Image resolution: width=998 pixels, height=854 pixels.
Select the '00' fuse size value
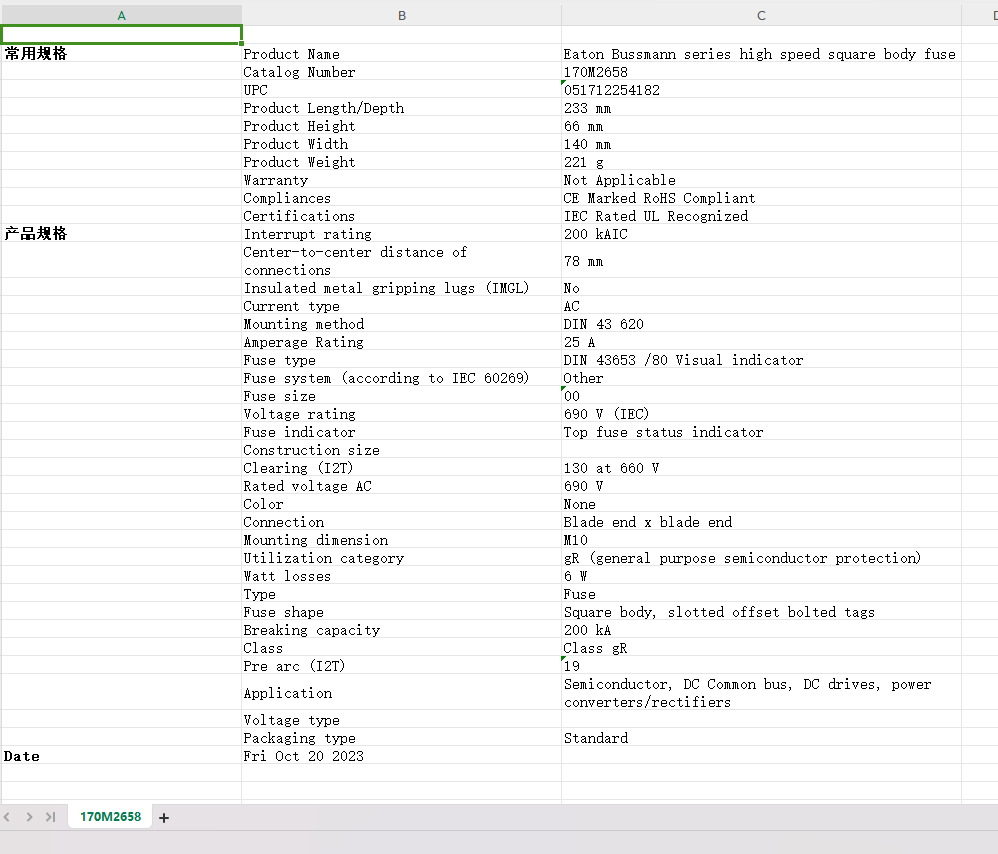(x=761, y=396)
